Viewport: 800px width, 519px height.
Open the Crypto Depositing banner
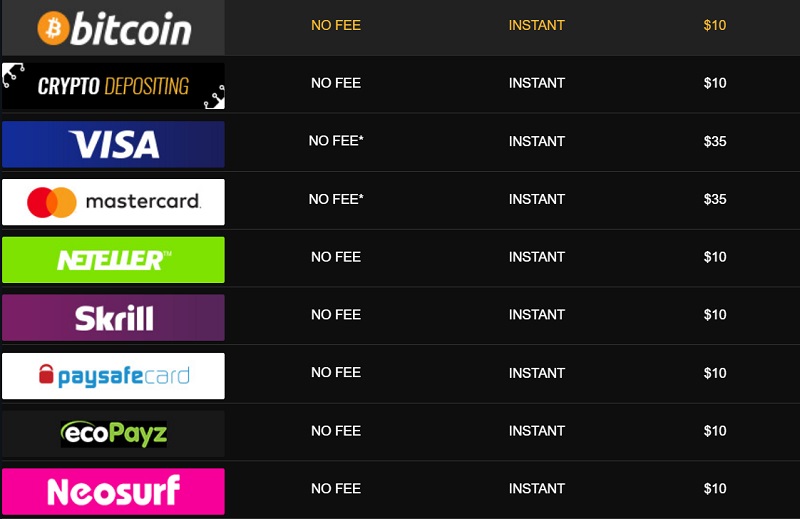click(113, 86)
